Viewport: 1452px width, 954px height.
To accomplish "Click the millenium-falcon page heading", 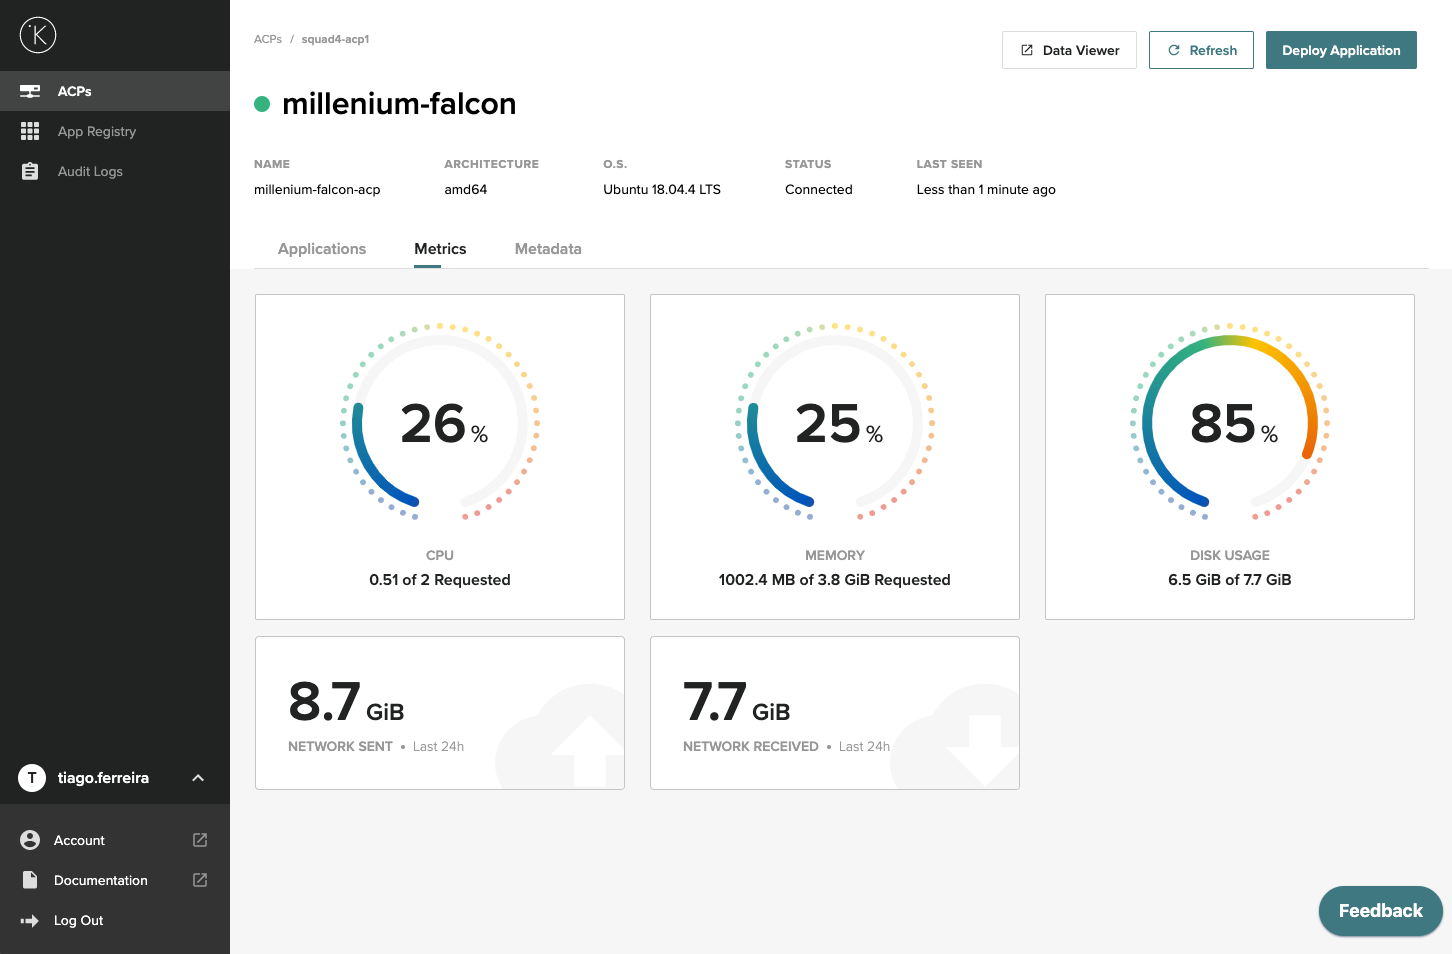I will 399,104.
